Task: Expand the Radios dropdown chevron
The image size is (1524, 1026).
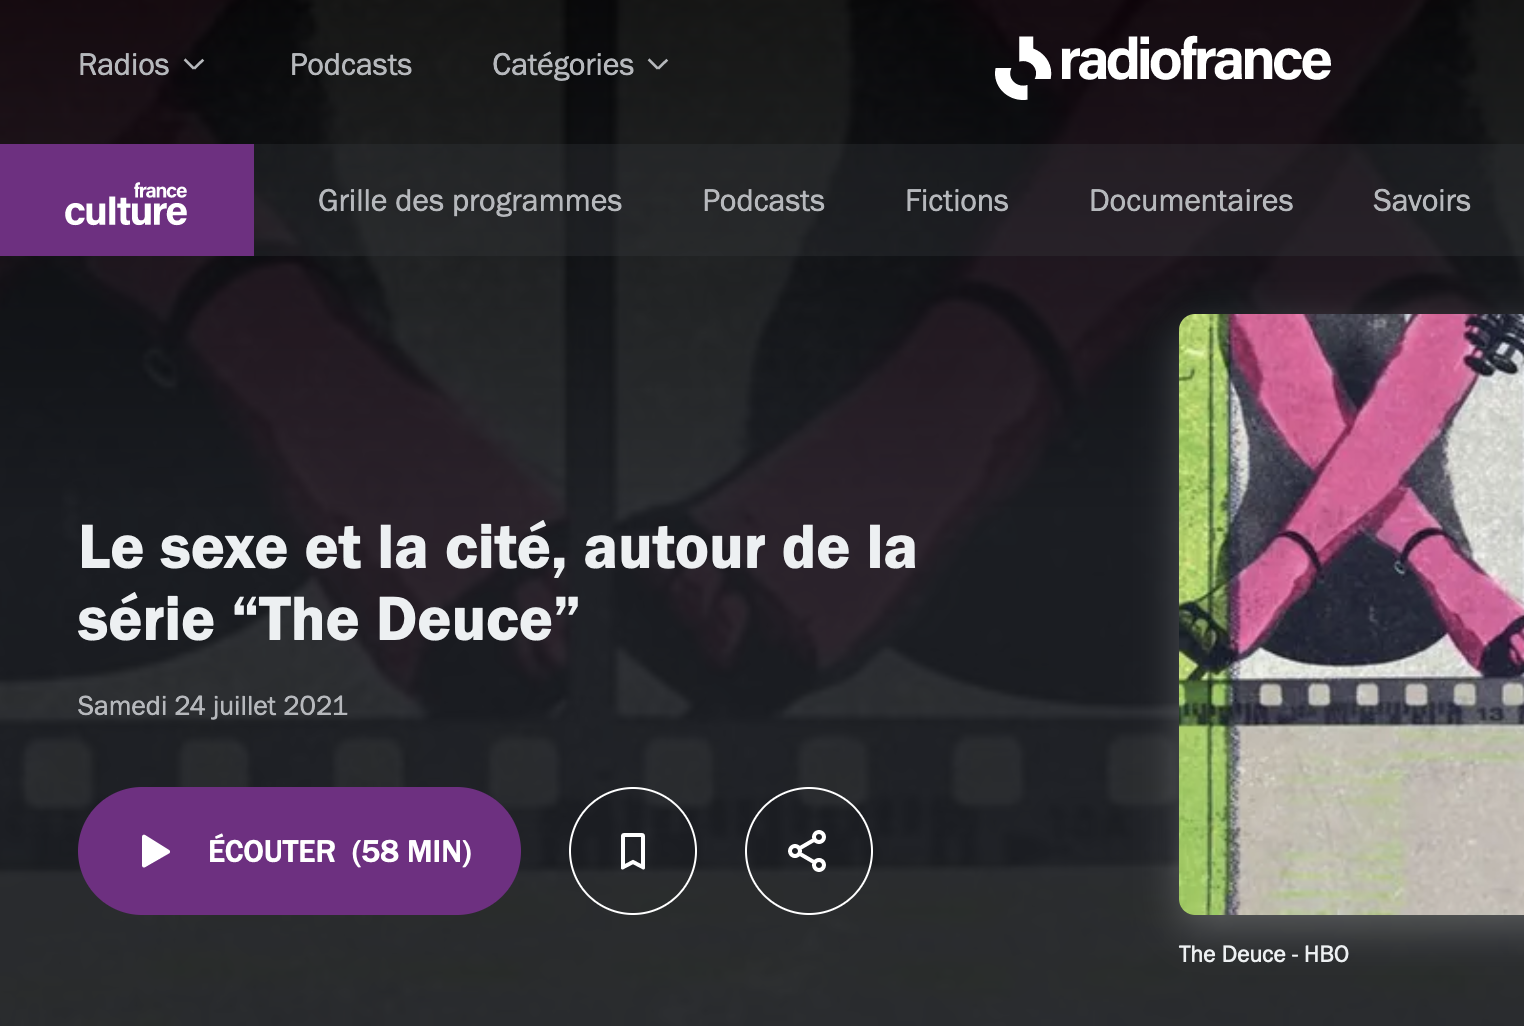Action: (195, 65)
